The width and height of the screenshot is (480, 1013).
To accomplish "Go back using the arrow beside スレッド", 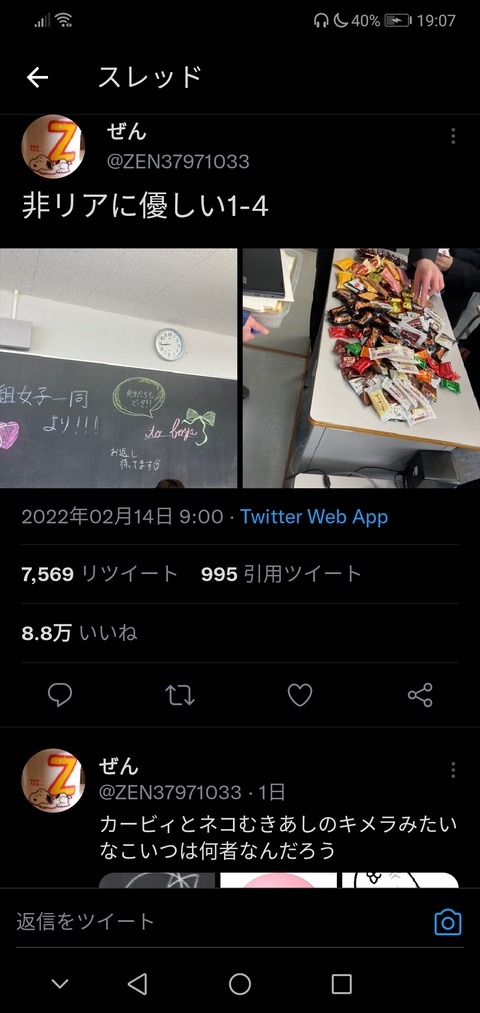I will (37, 78).
